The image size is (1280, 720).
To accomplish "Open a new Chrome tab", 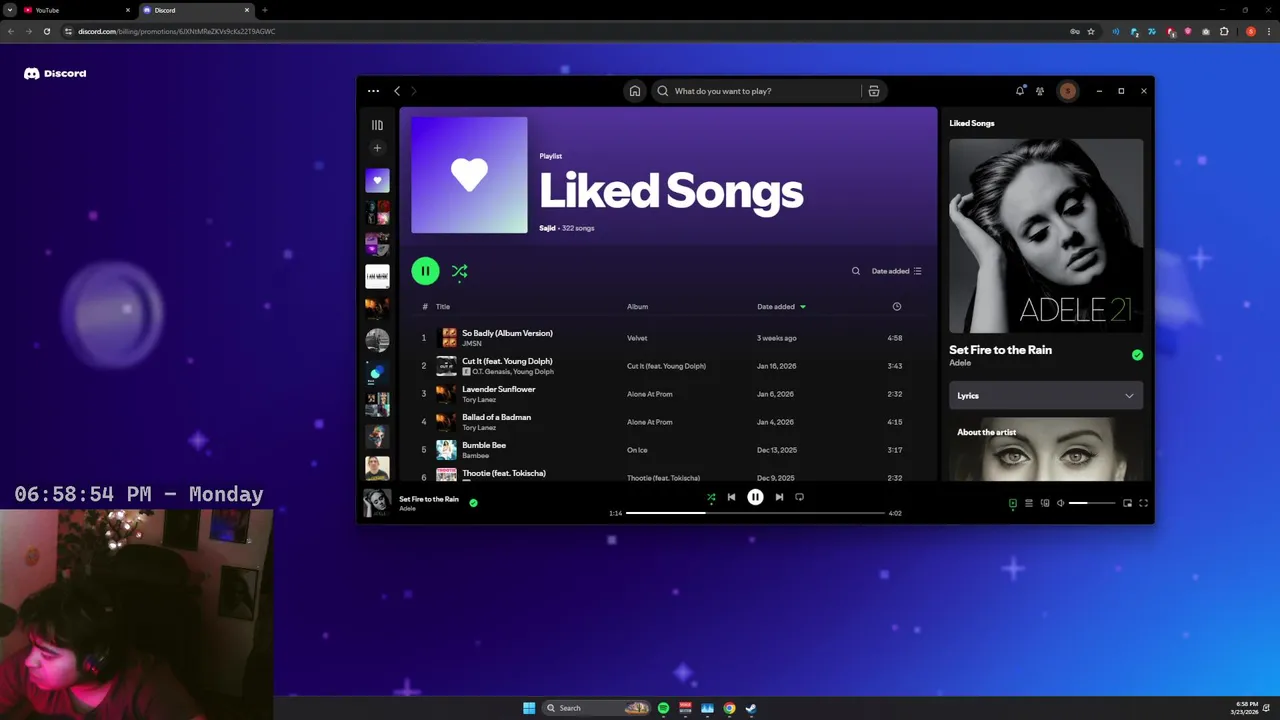I will [265, 10].
